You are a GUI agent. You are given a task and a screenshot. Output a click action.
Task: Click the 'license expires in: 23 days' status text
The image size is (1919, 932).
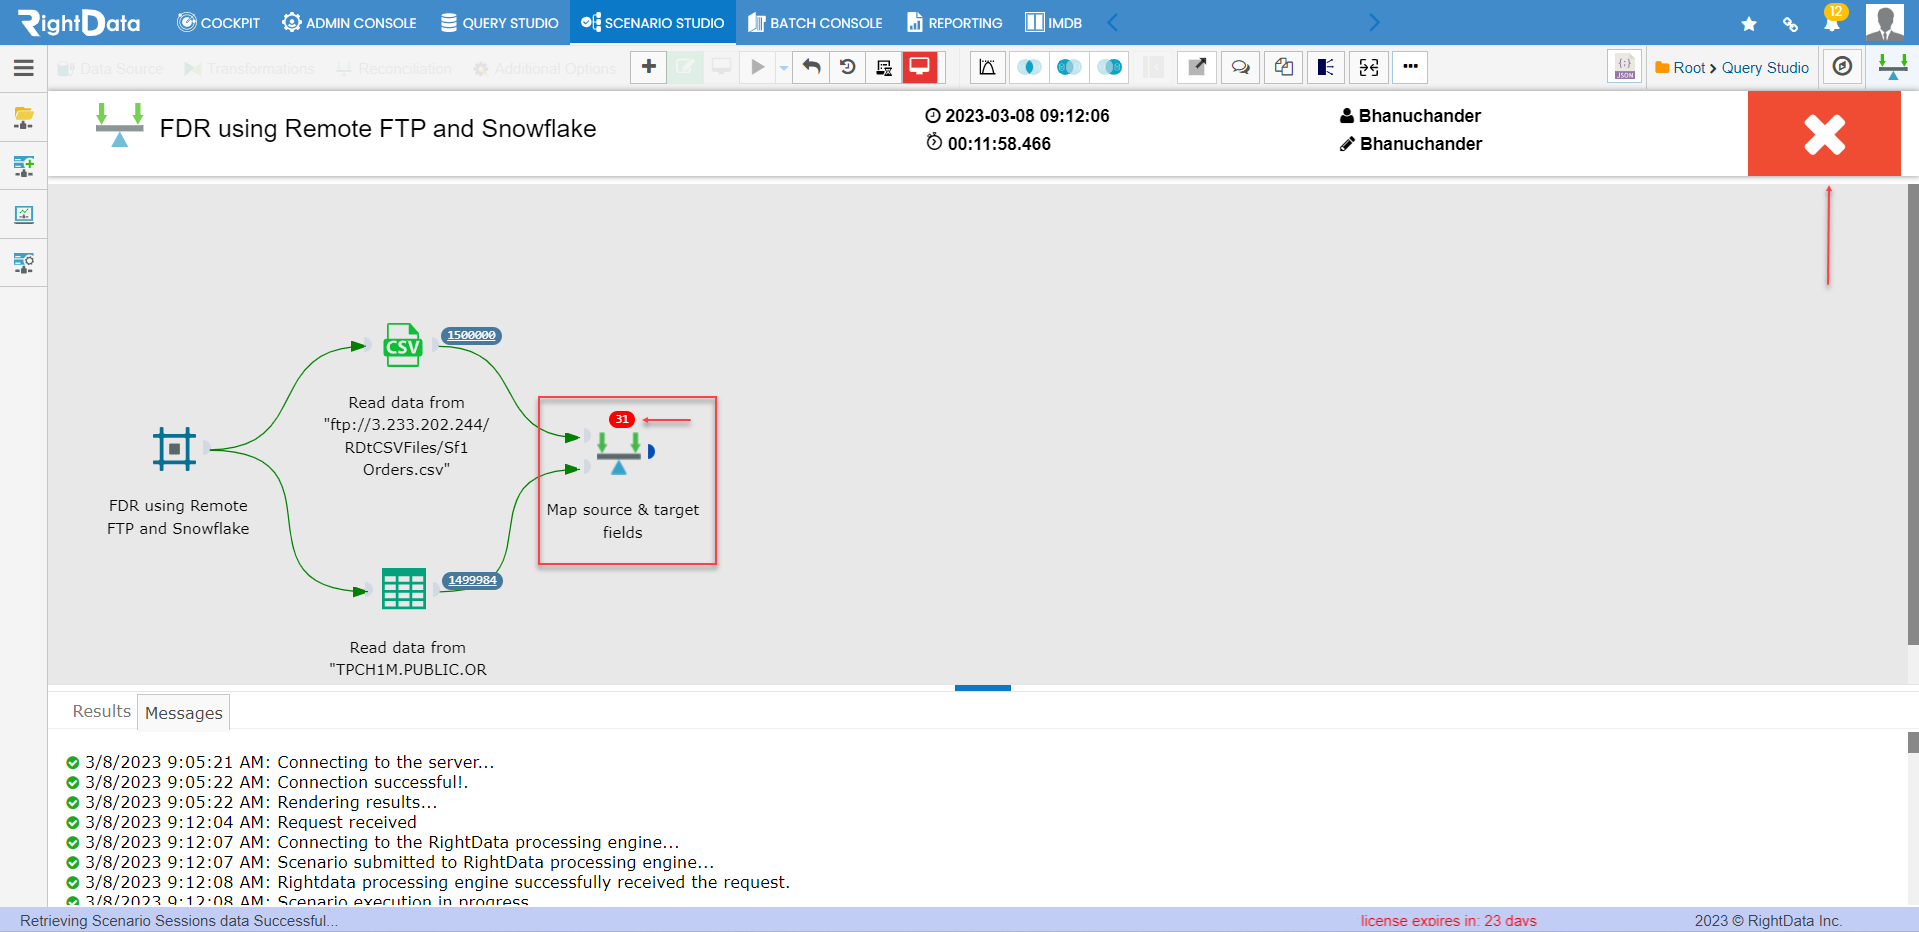pos(1448,921)
